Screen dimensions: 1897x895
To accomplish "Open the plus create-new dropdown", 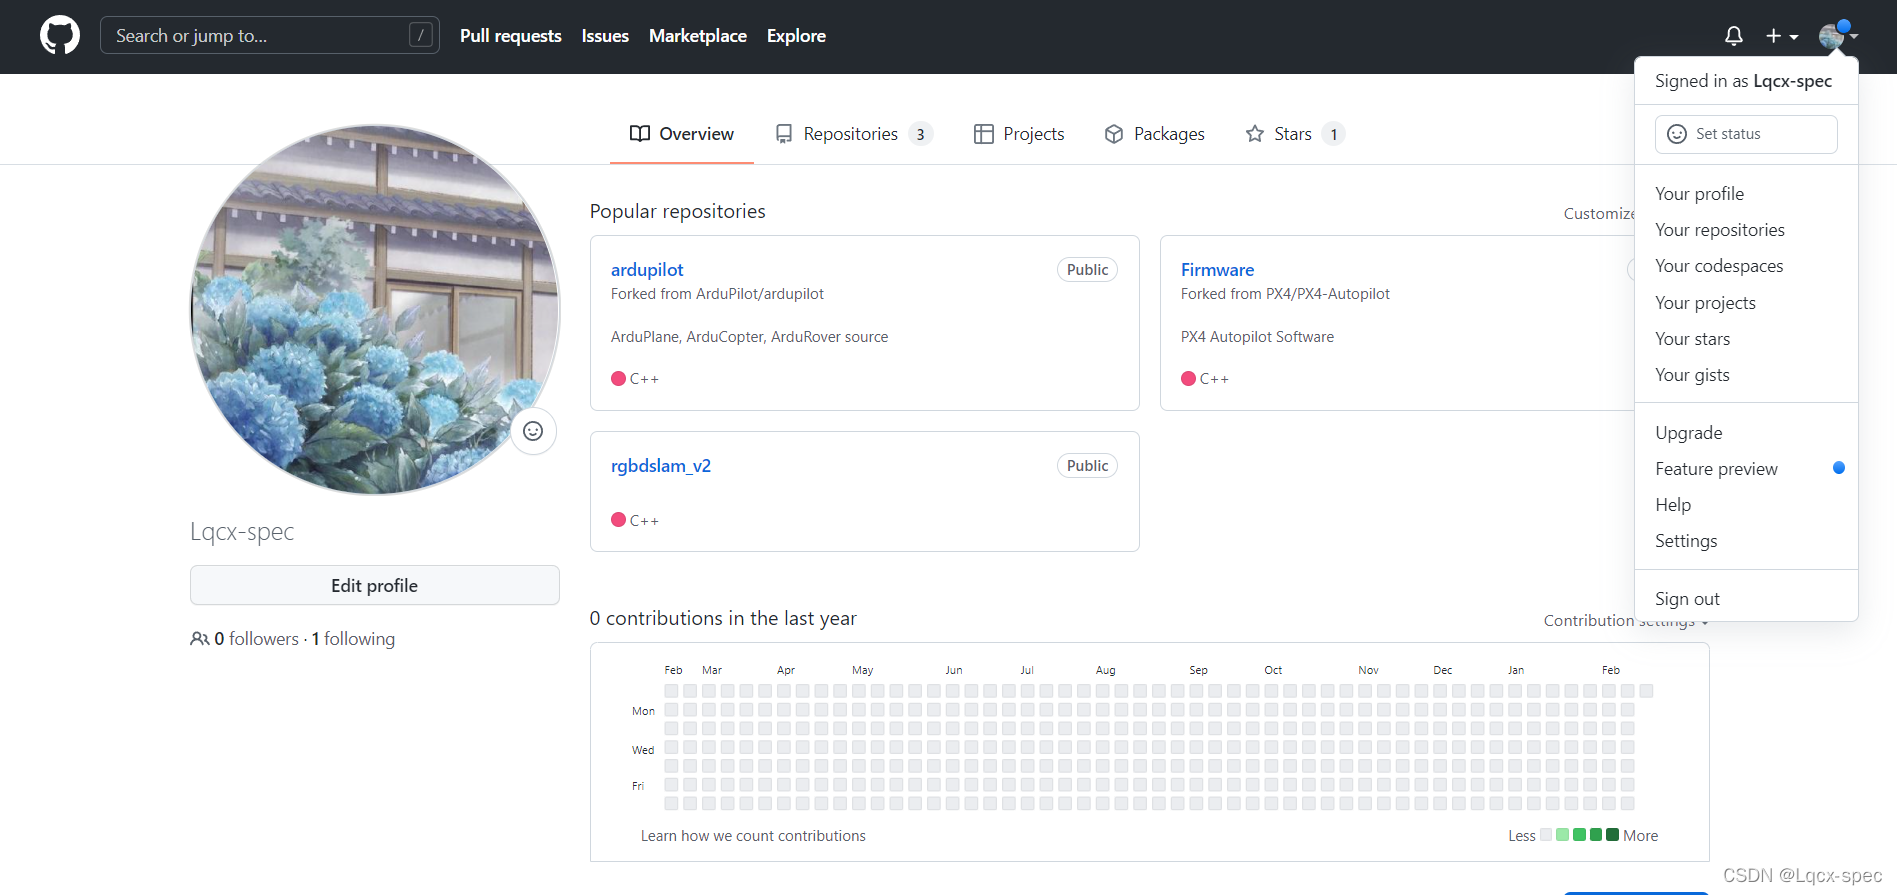I will click(1781, 36).
